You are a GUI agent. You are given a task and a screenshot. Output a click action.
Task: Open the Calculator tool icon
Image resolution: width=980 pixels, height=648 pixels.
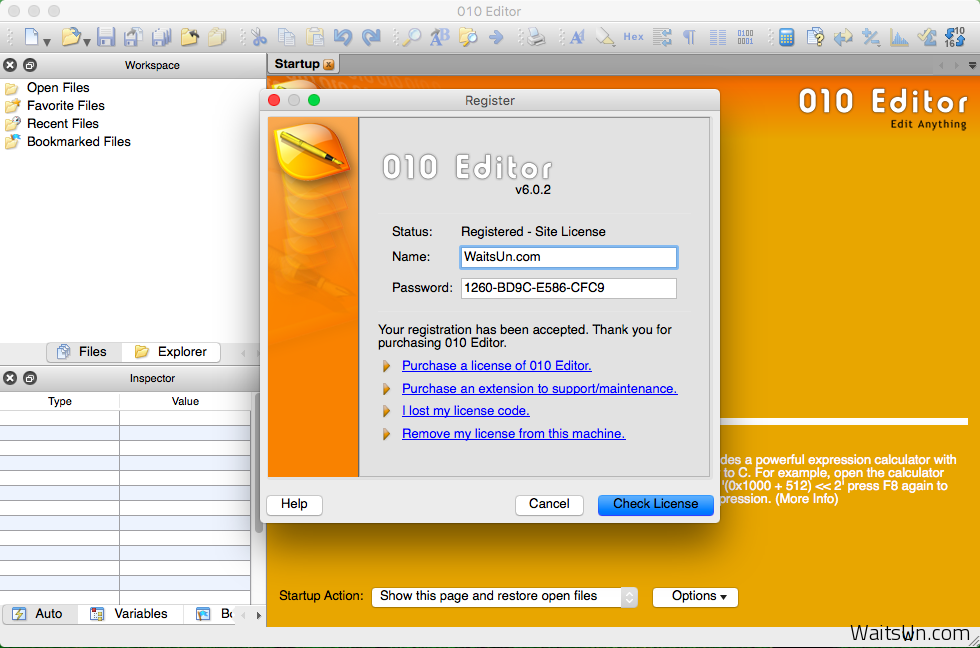coord(787,37)
